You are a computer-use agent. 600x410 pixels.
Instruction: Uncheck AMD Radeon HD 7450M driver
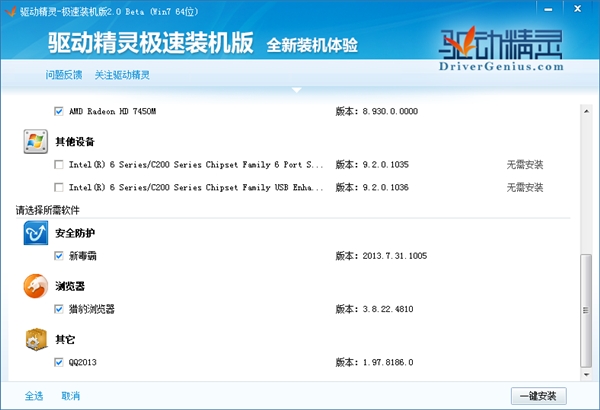click(x=59, y=111)
